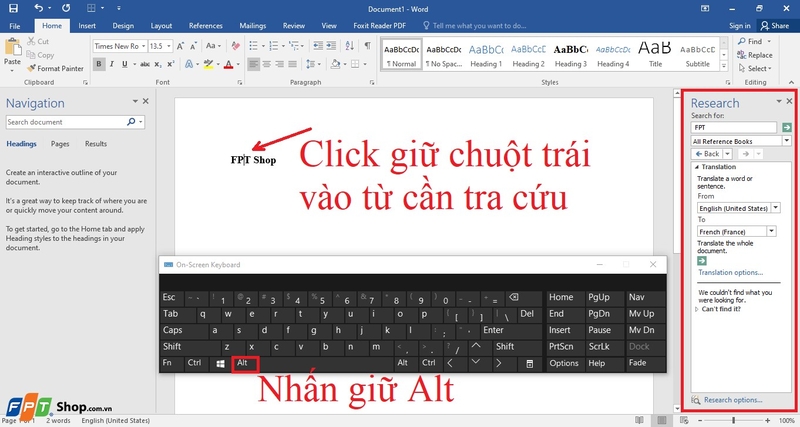Viewport: 800px width, 427px height.
Task: Select the Format Painter tool
Action: point(56,68)
